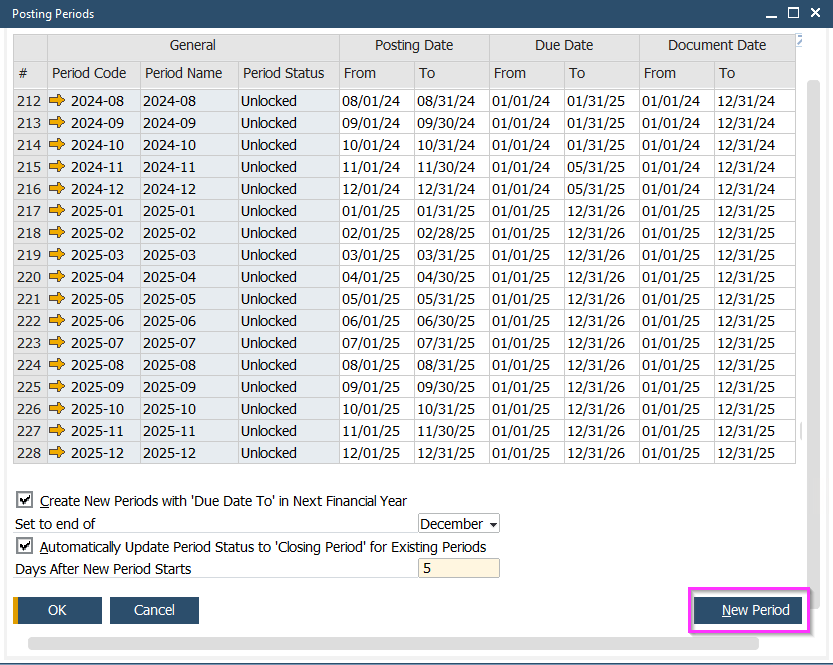Open the month dropdown showing December
833x665 pixels.
(458, 523)
